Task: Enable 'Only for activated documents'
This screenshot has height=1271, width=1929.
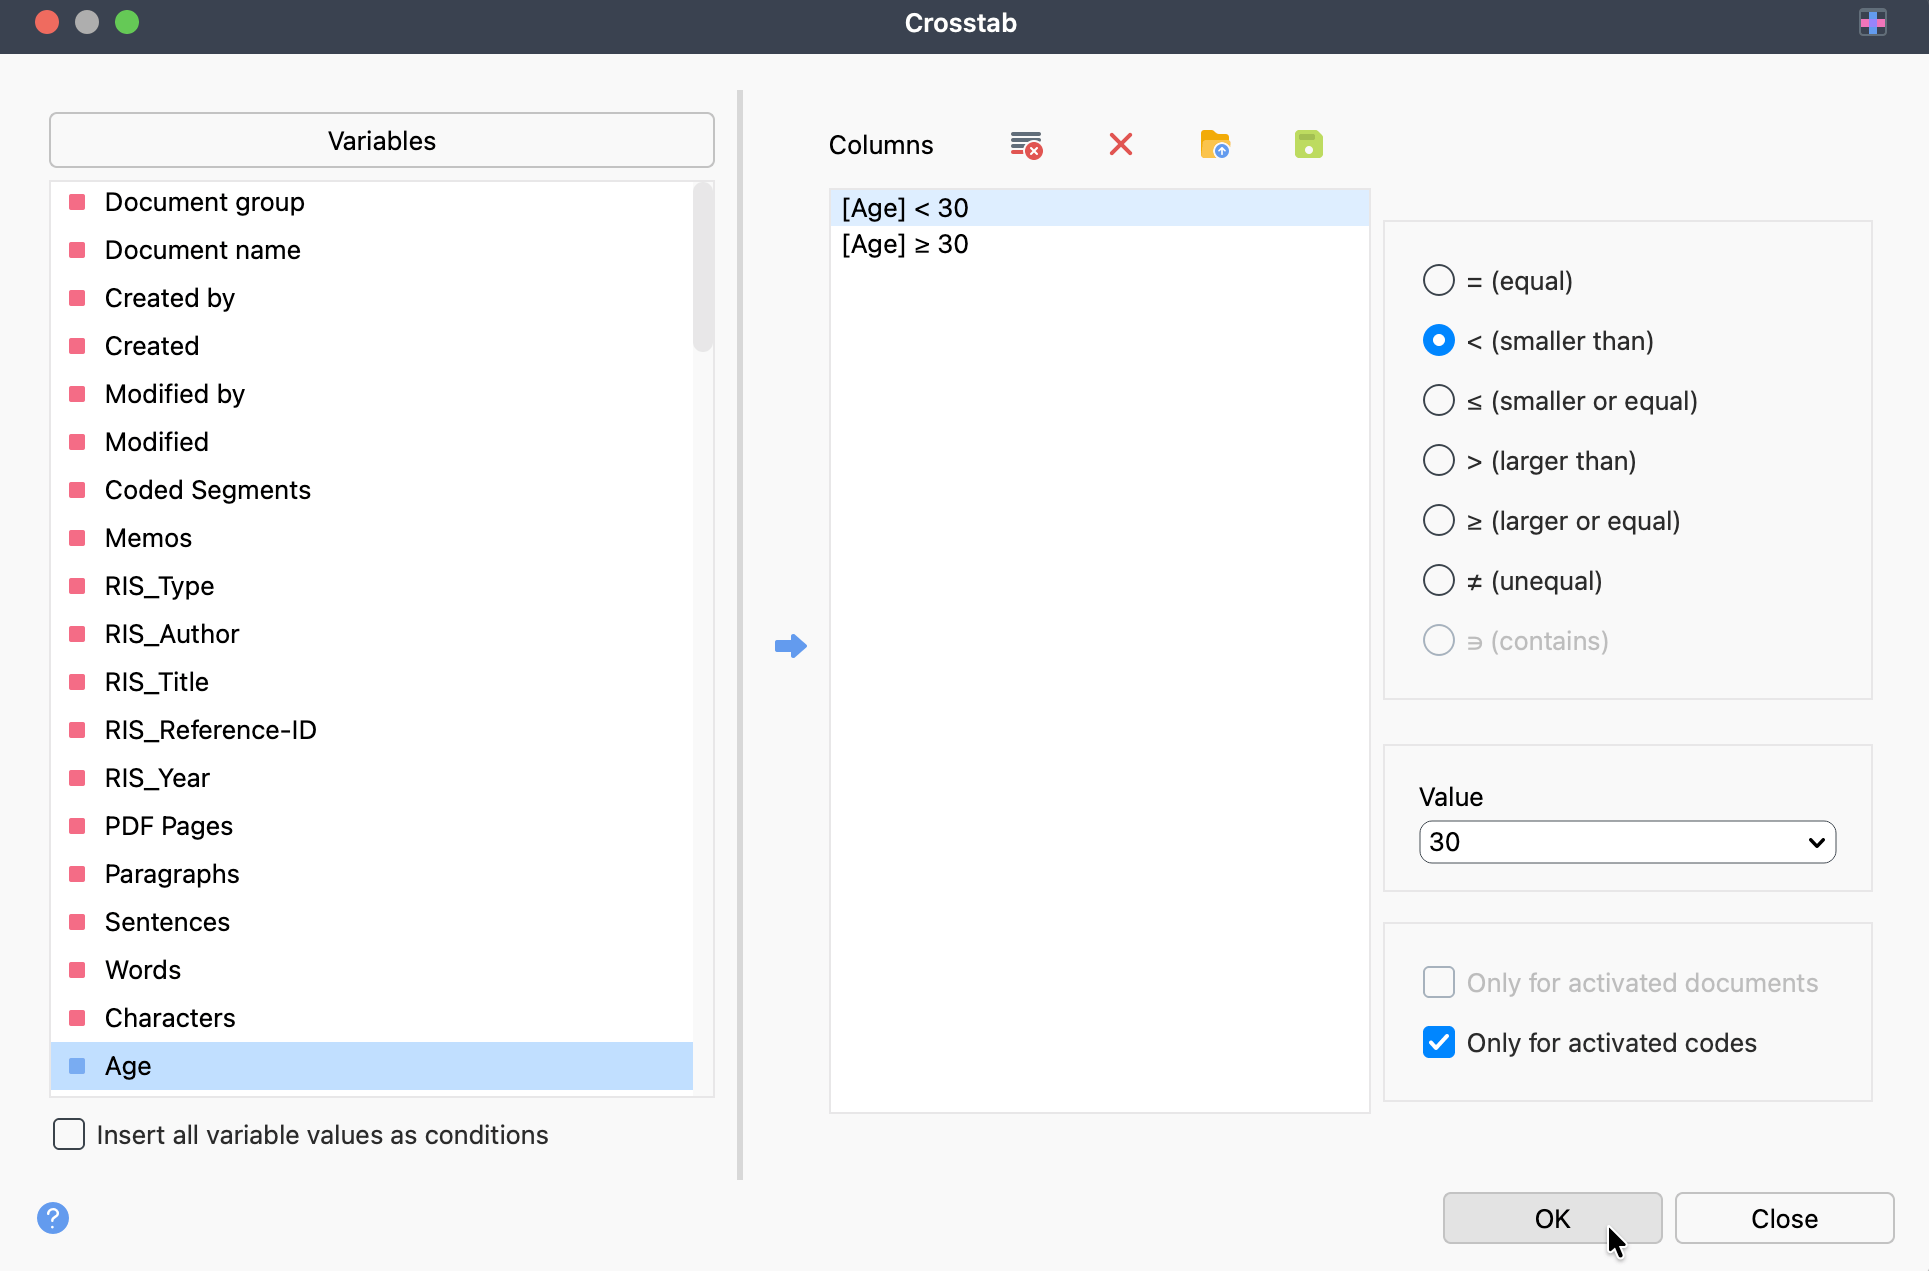Action: point(1439,982)
